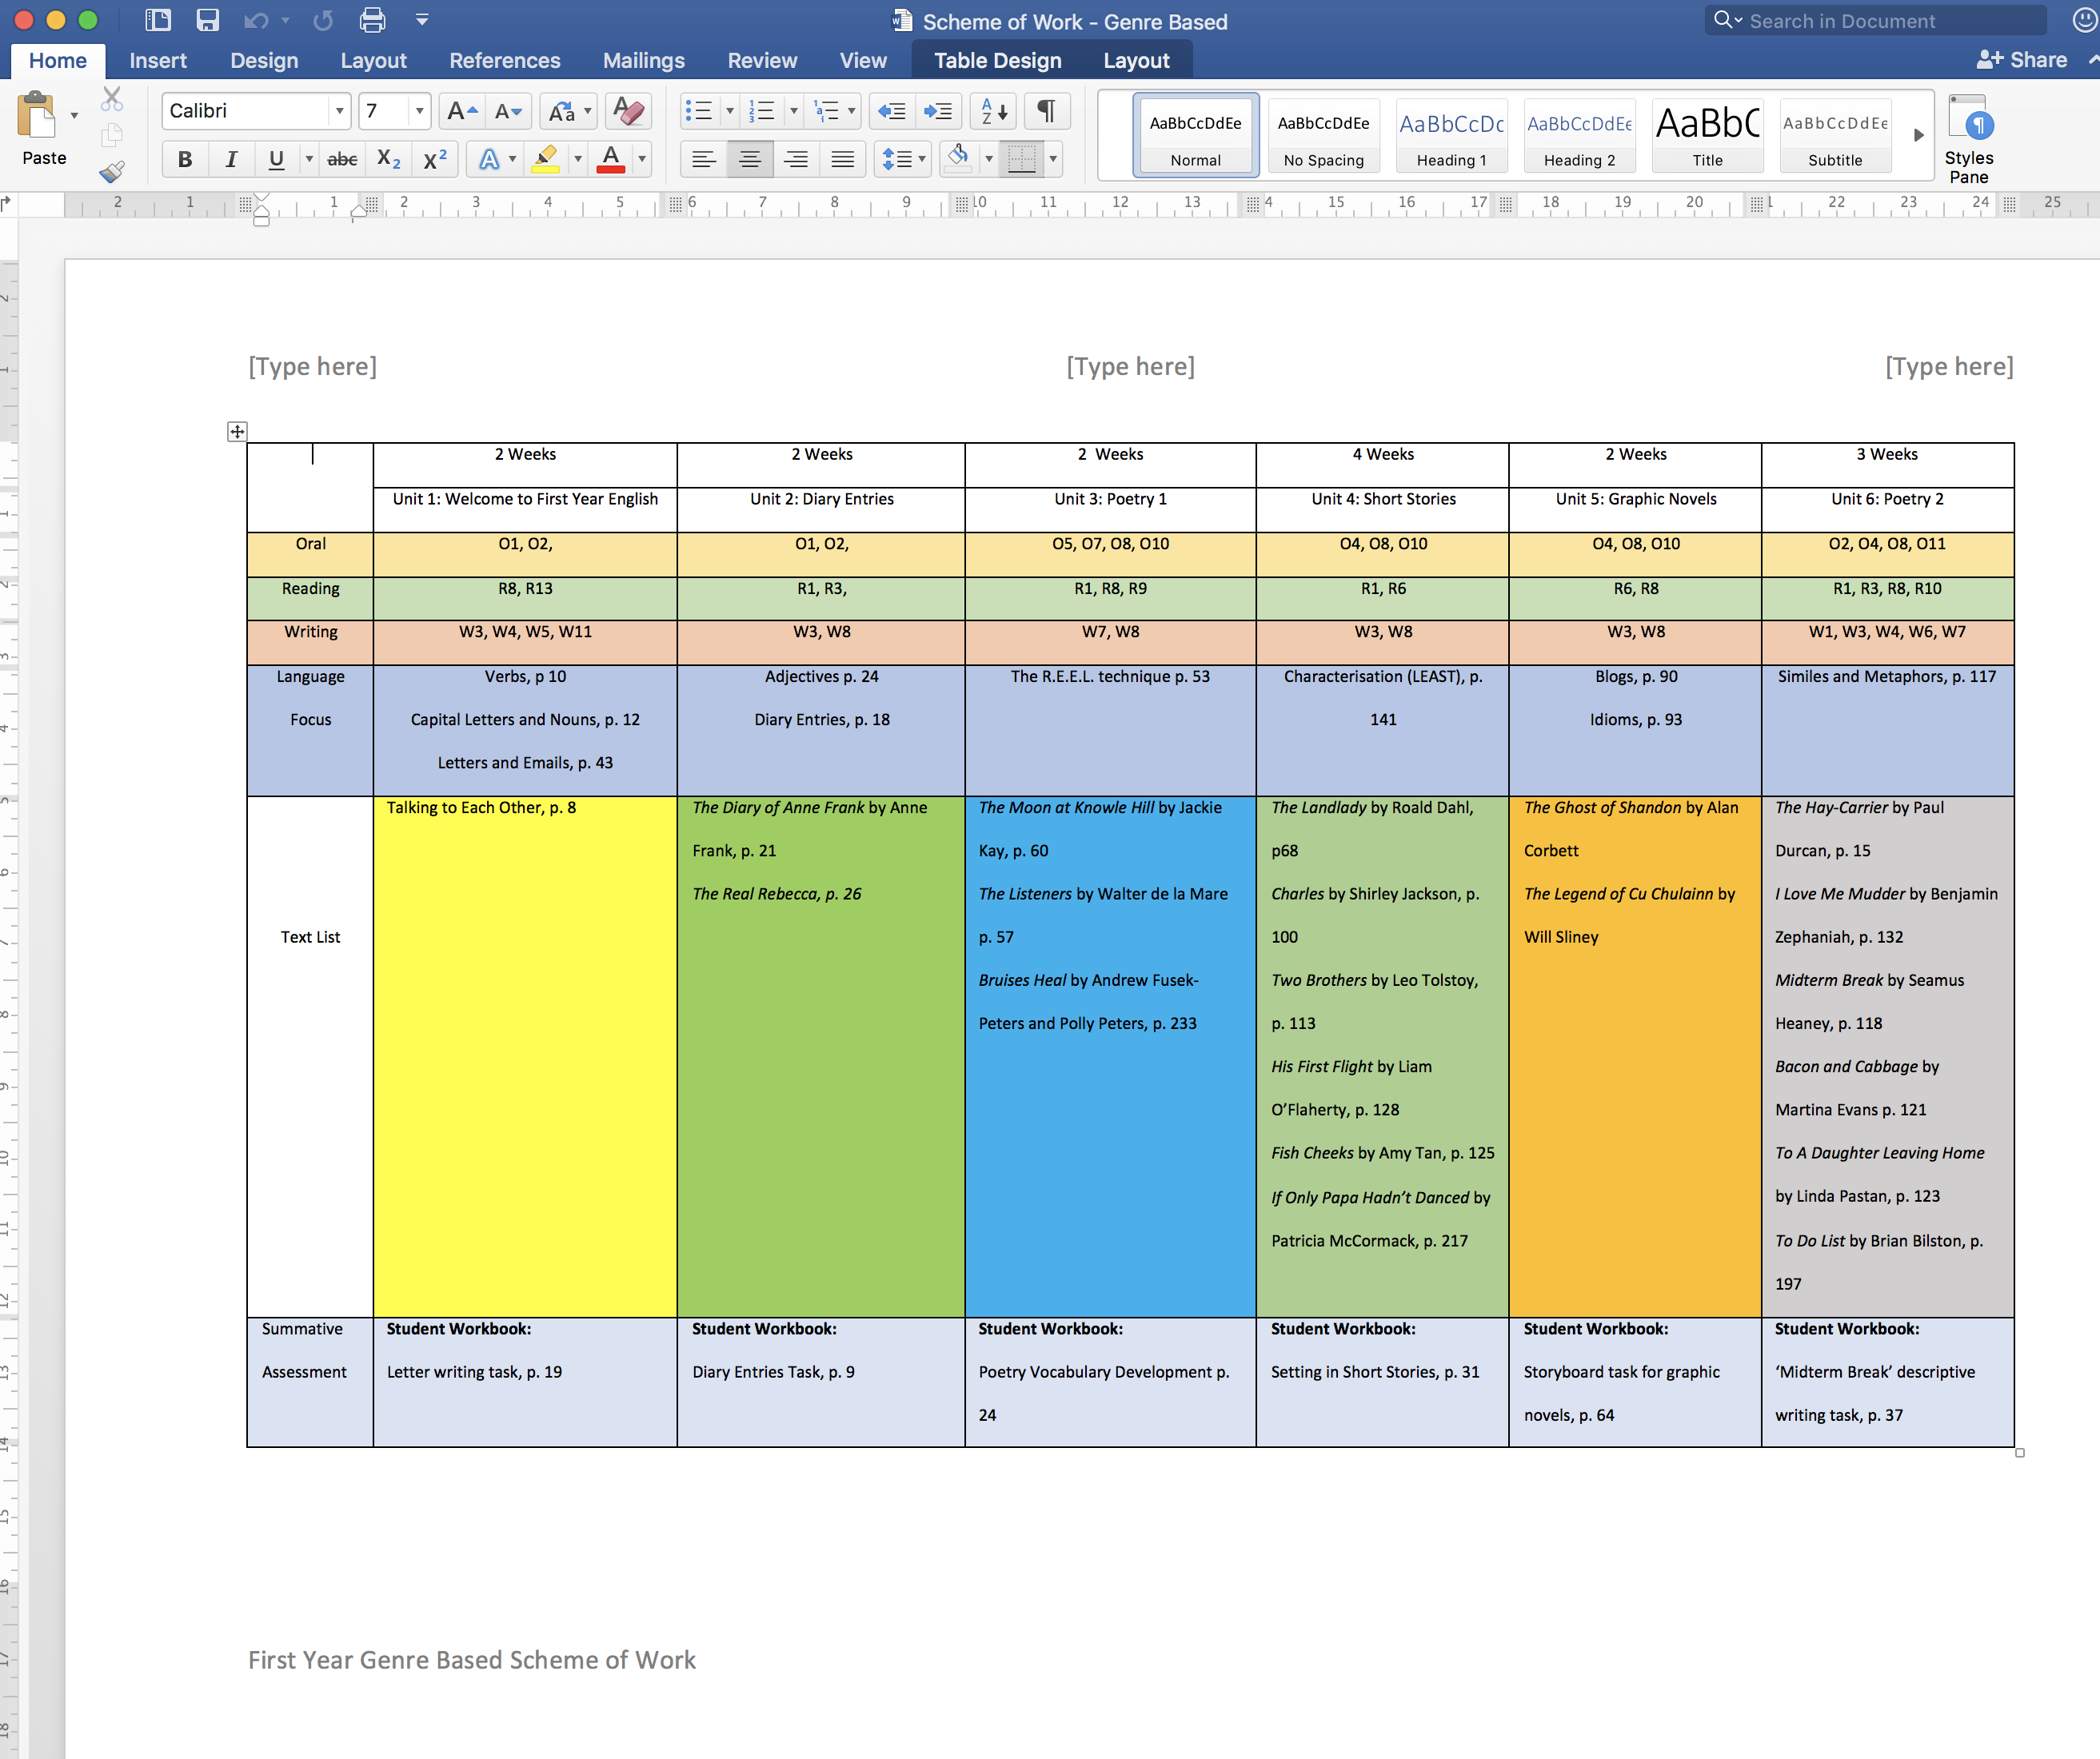The image size is (2100, 1759).
Task: Apply the red font color swatch
Action: (611, 159)
